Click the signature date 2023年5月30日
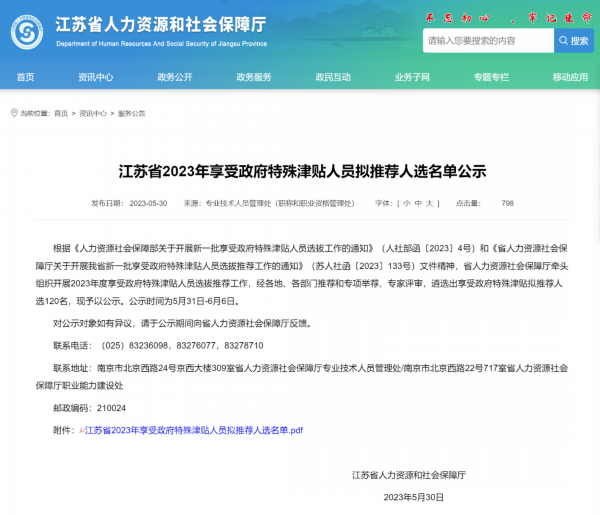 click(413, 497)
